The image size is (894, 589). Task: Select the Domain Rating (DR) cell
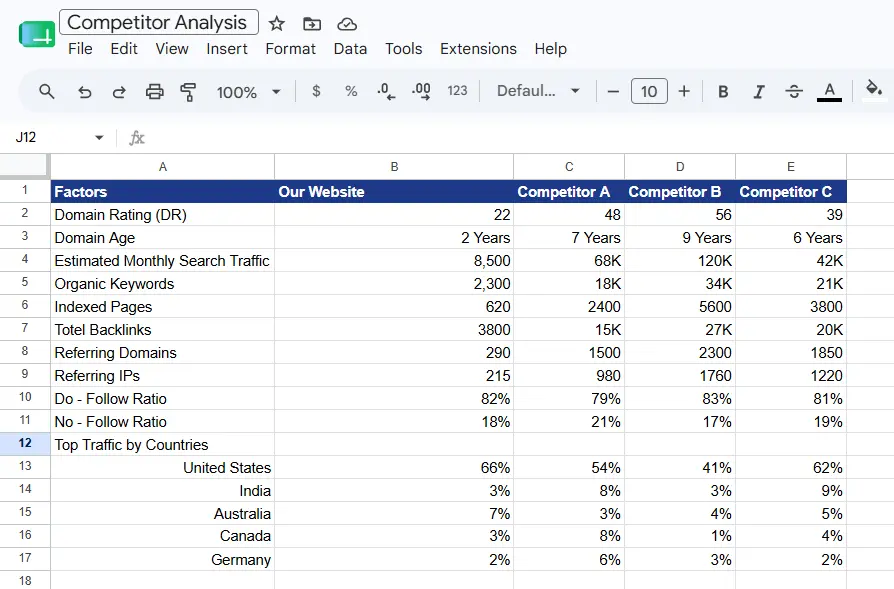pyautogui.click(x=162, y=214)
